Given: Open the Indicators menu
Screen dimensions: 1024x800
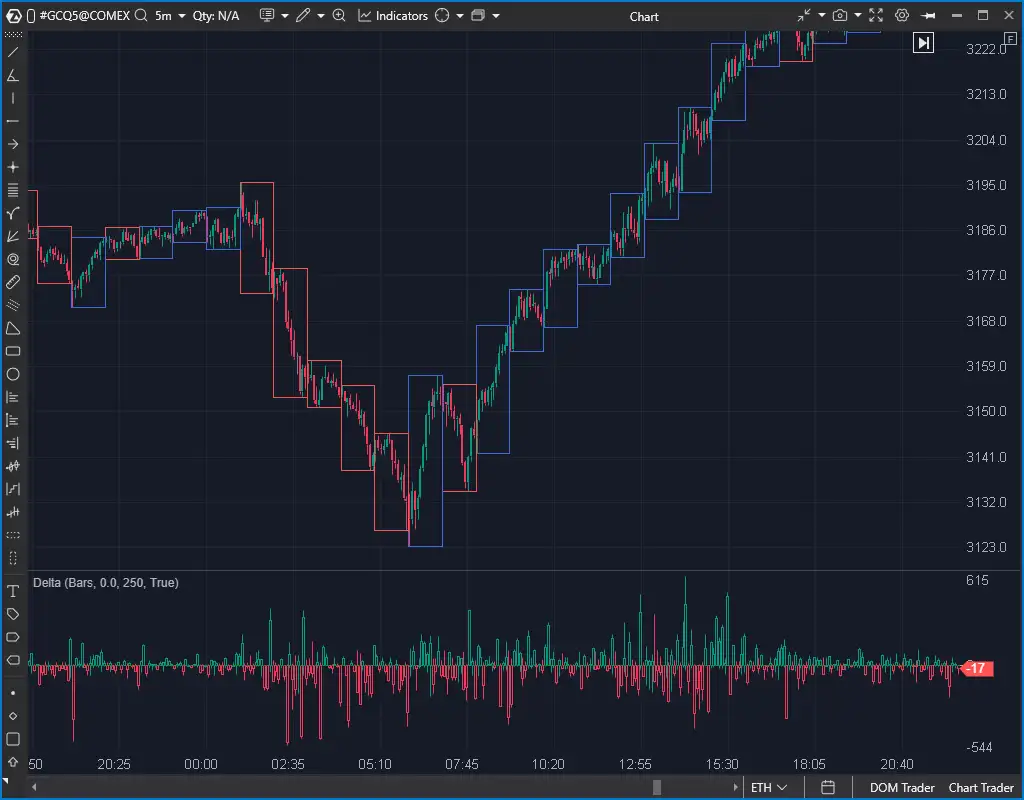Looking at the screenshot, I should tap(392, 16).
